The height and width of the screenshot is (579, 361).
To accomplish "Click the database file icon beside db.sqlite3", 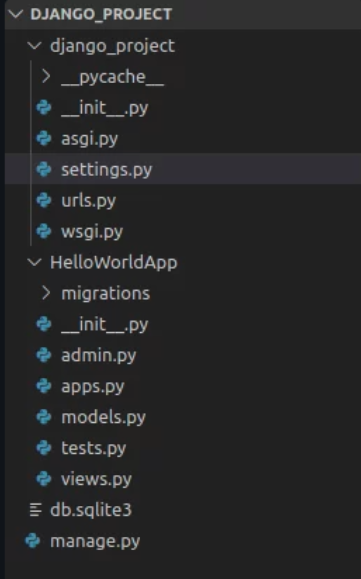I will pyautogui.click(x=35, y=510).
